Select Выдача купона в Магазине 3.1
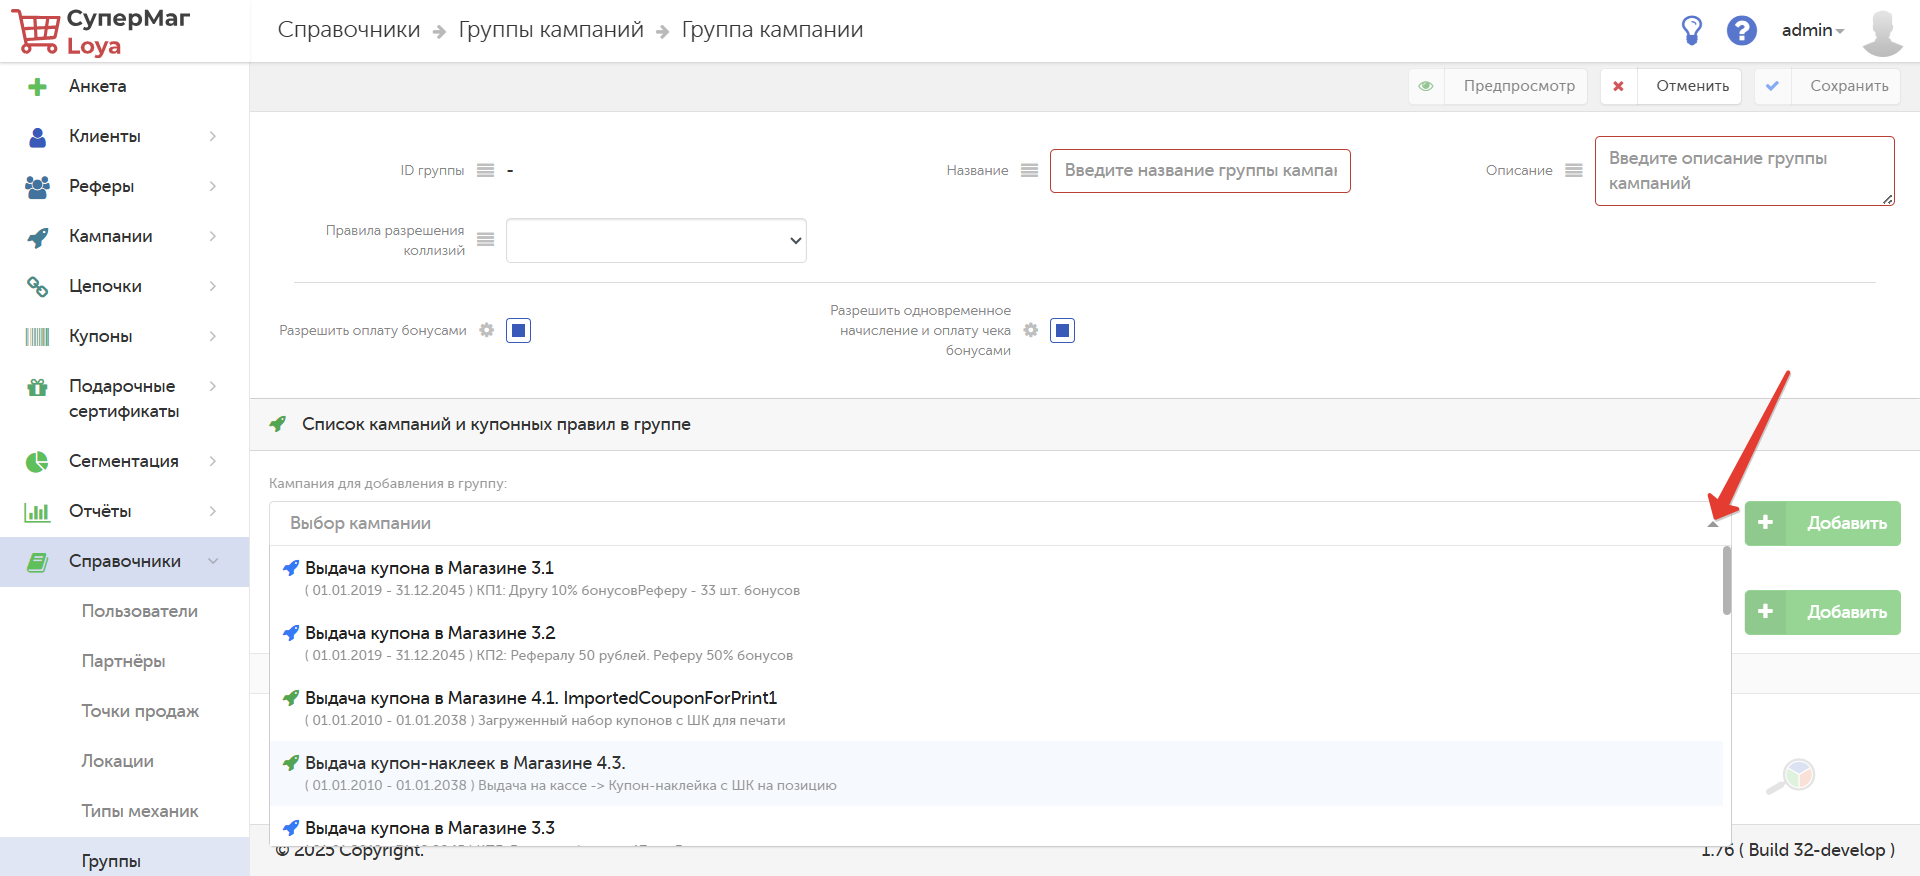Viewport: 1920px width, 876px height. [x=996, y=579]
